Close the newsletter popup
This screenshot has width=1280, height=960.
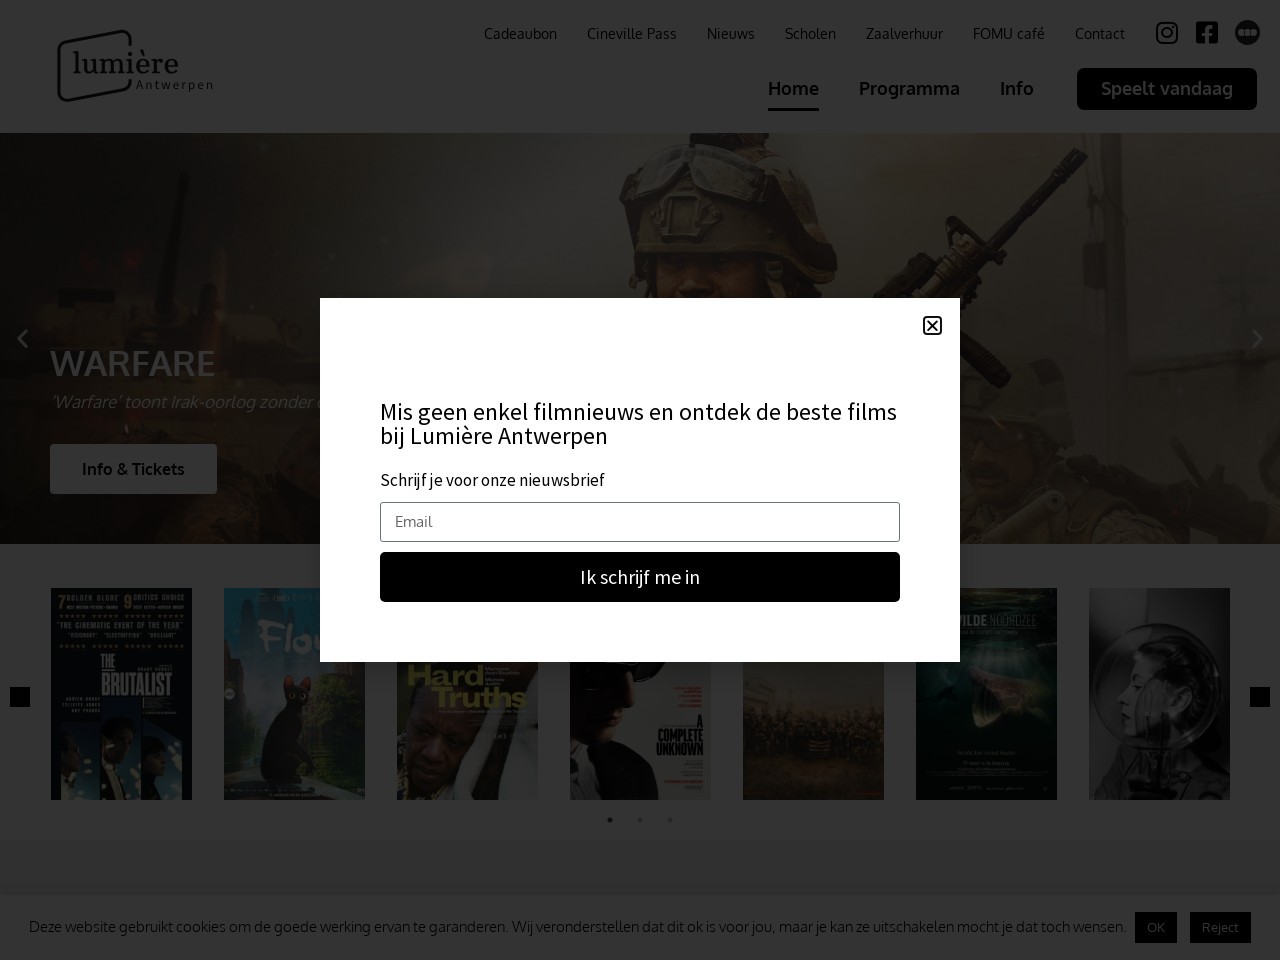[932, 325]
